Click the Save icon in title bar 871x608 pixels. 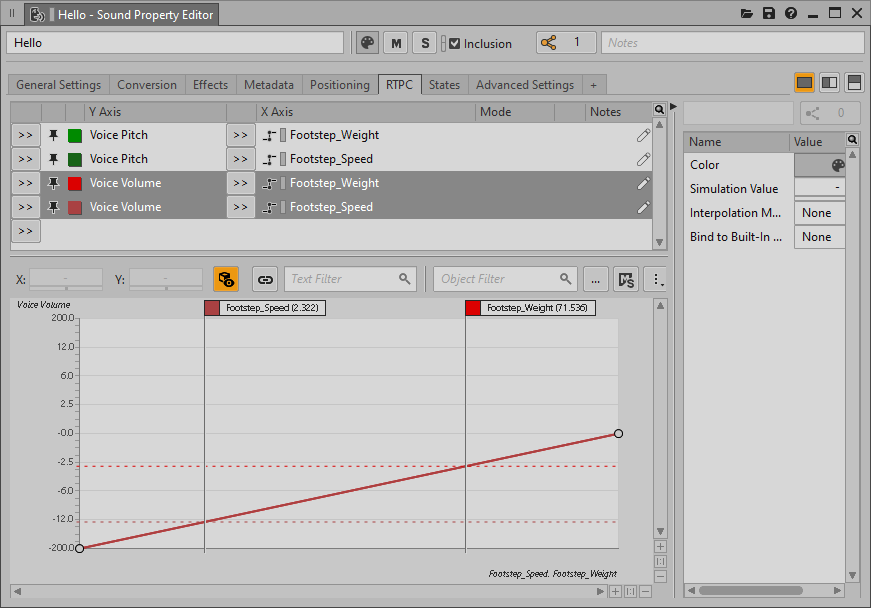[769, 14]
